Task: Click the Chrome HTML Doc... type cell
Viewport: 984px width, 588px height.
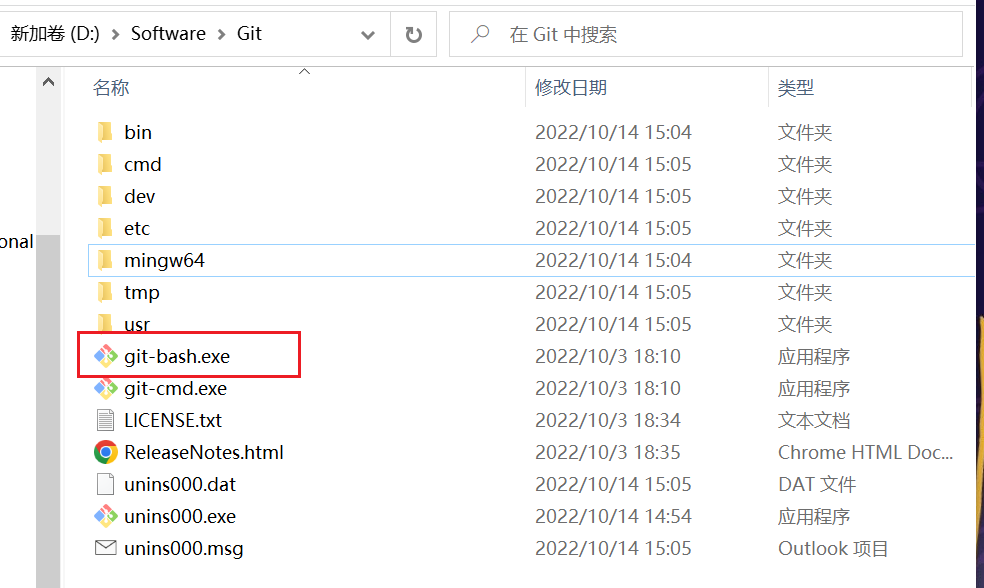Action: 865,452
